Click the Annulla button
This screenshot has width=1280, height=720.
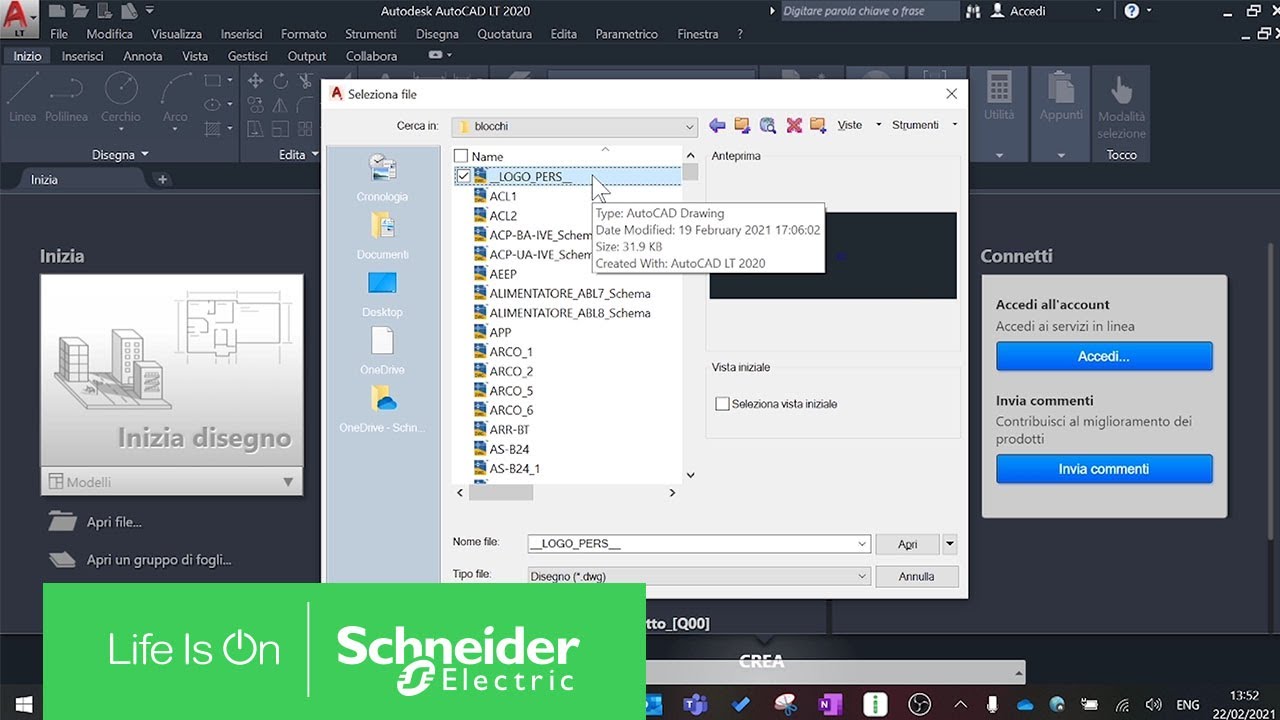[916, 577]
